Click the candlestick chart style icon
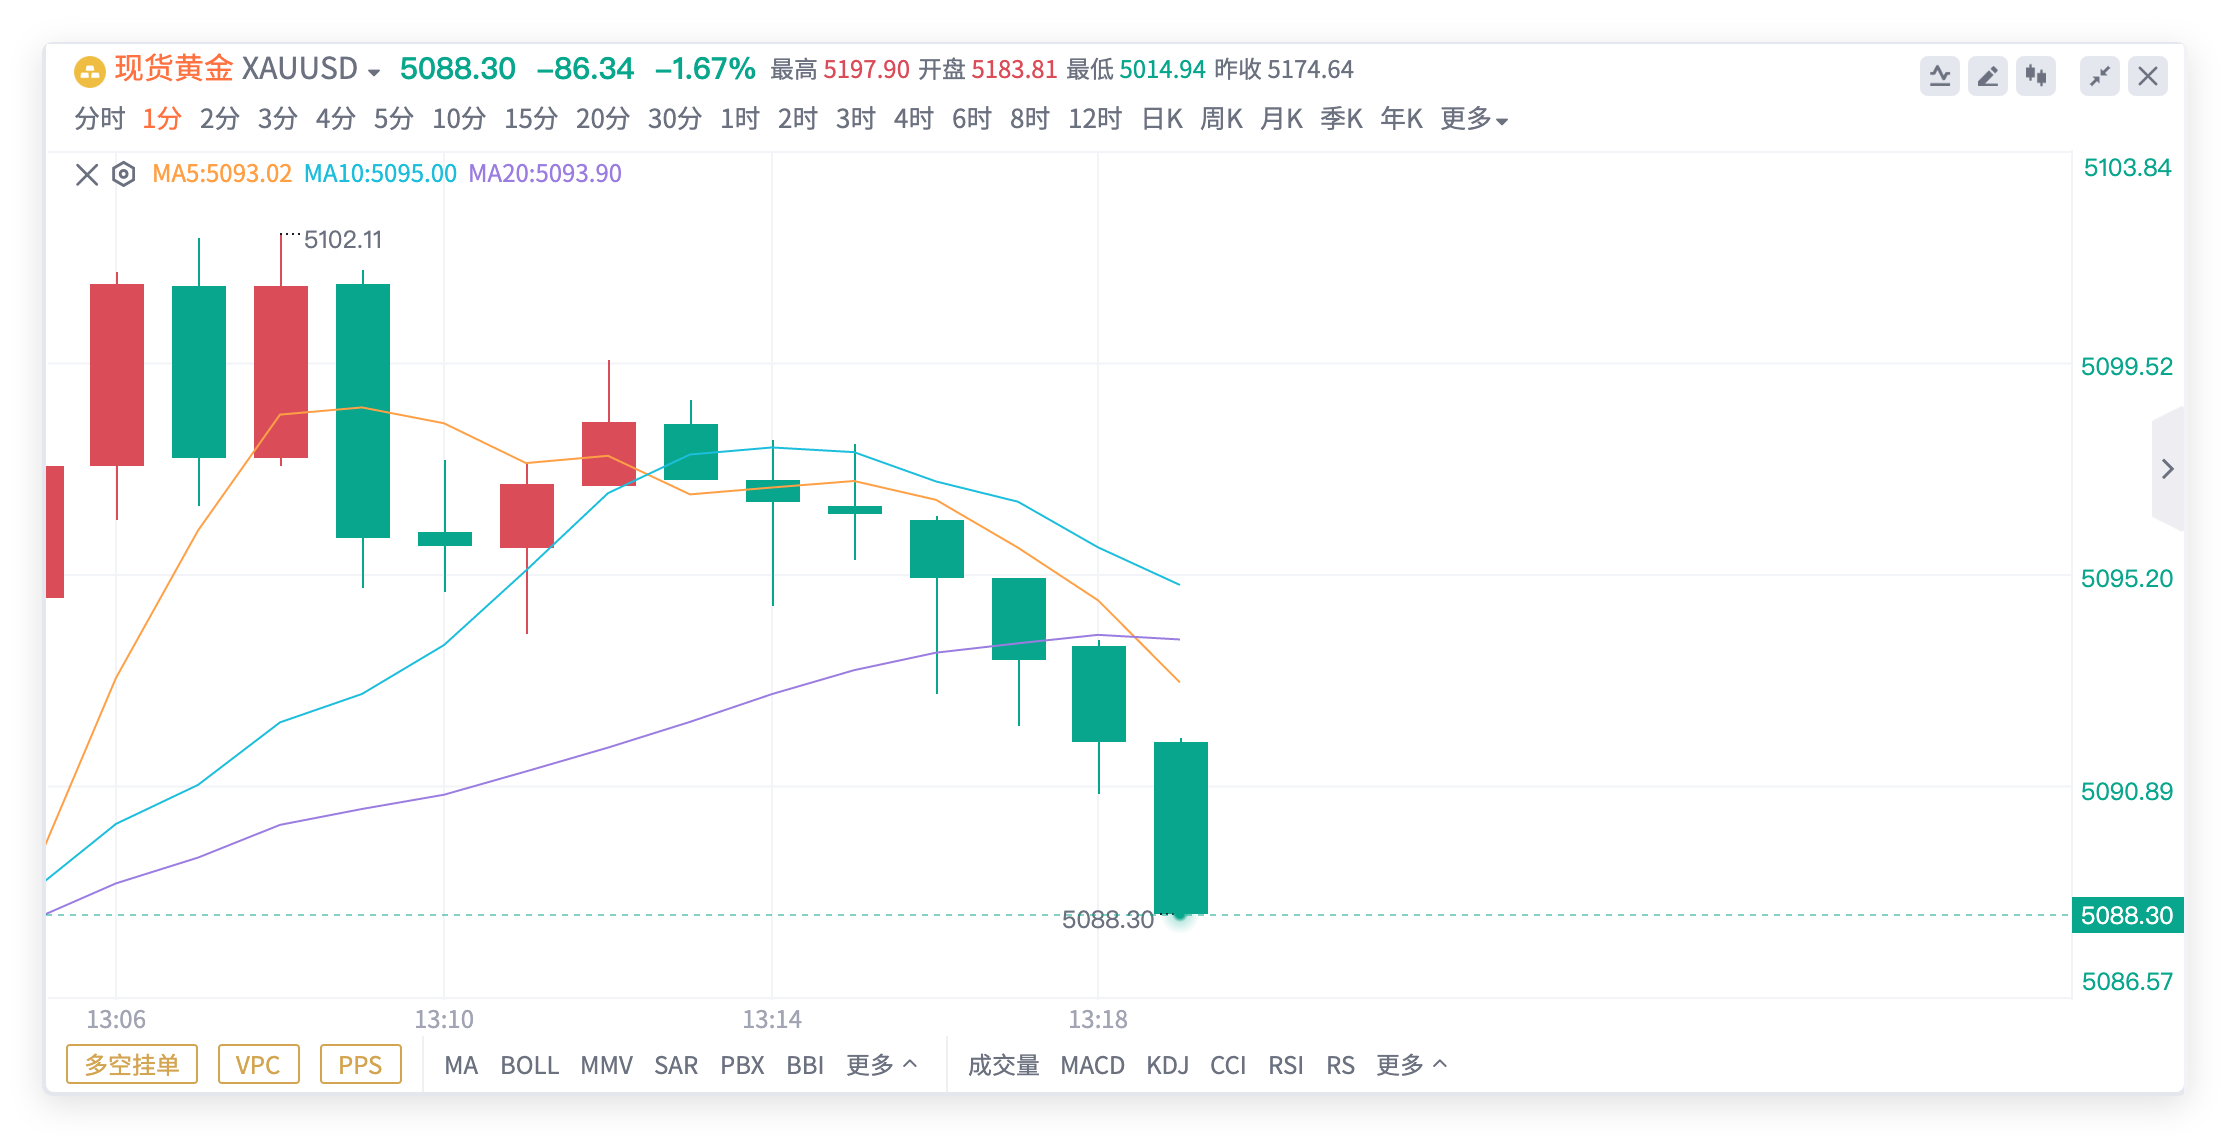 [2036, 76]
